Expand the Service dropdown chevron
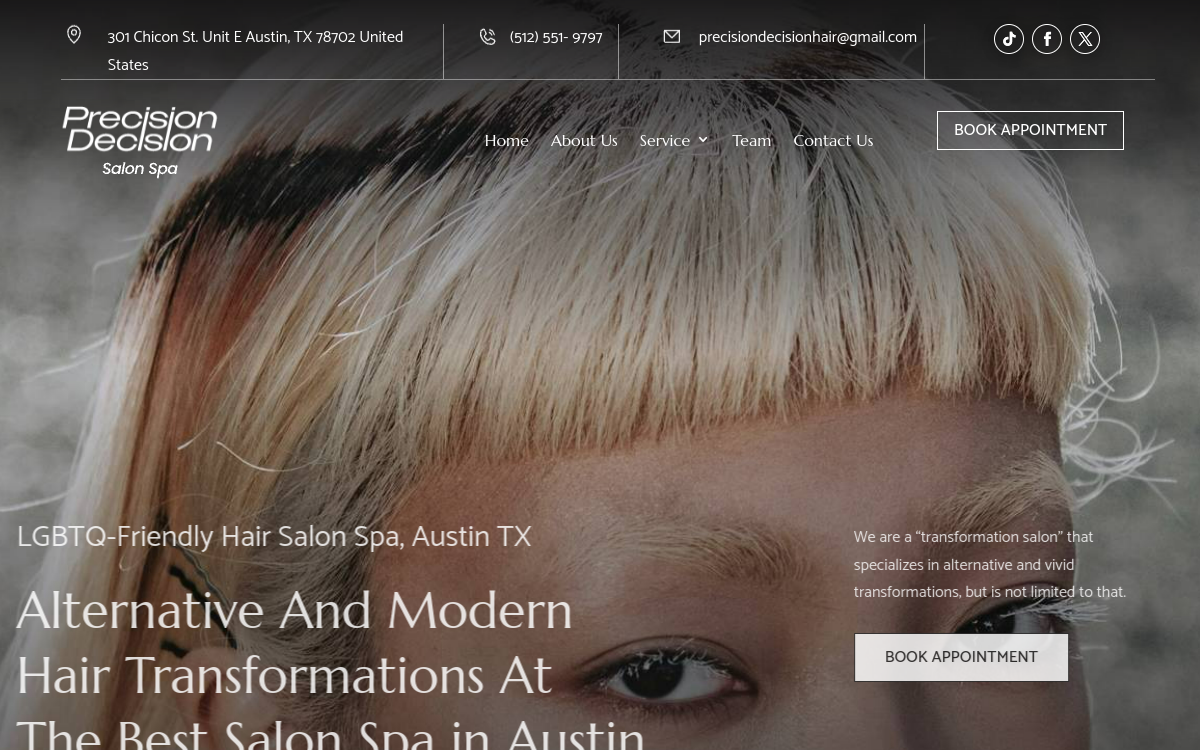Screen dimensions: 1200x750 click(x=703, y=140)
